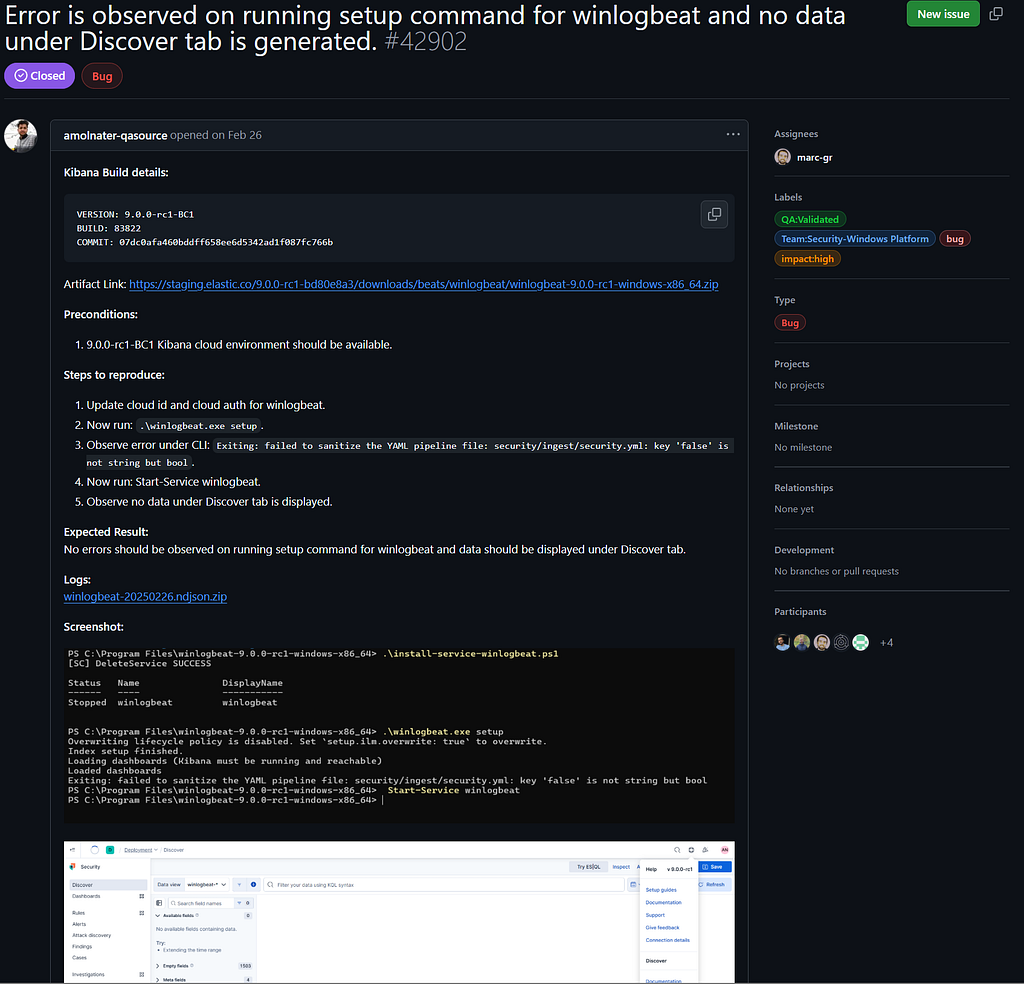Select the impact:high label
Viewport: 1024px width, 984px height.
pos(807,259)
